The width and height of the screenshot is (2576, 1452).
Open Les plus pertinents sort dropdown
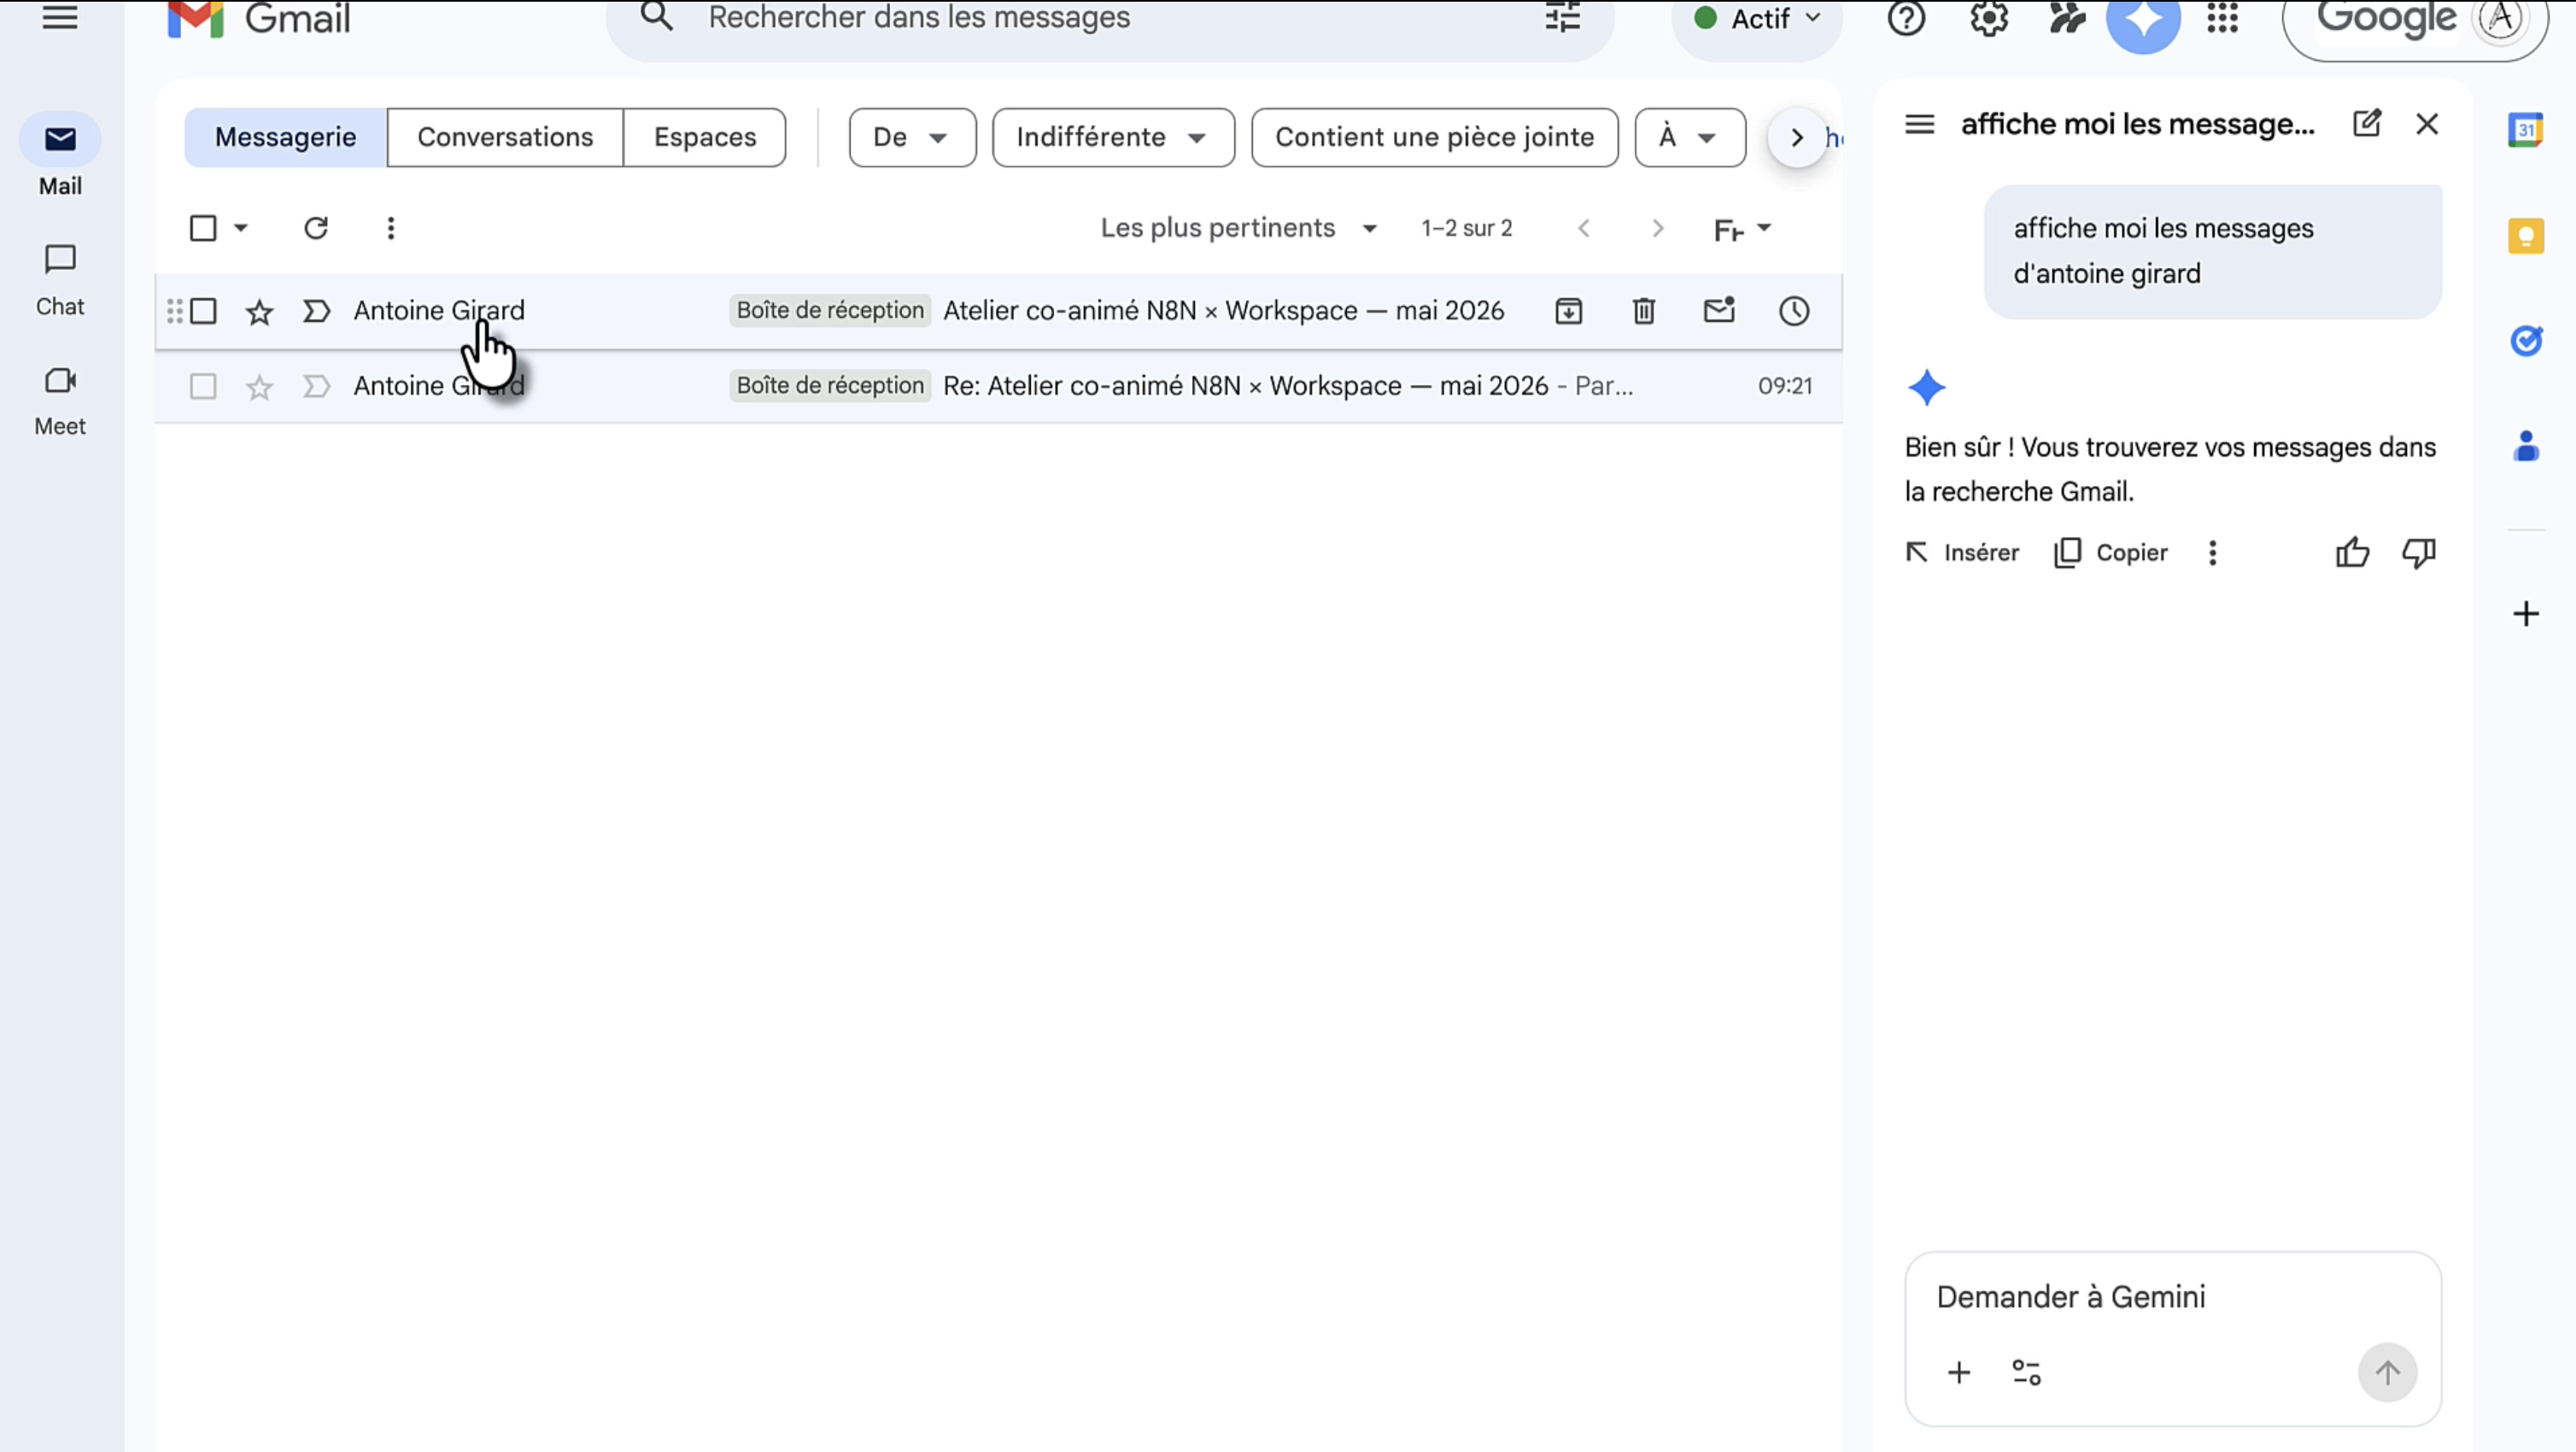click(1238, 228)
